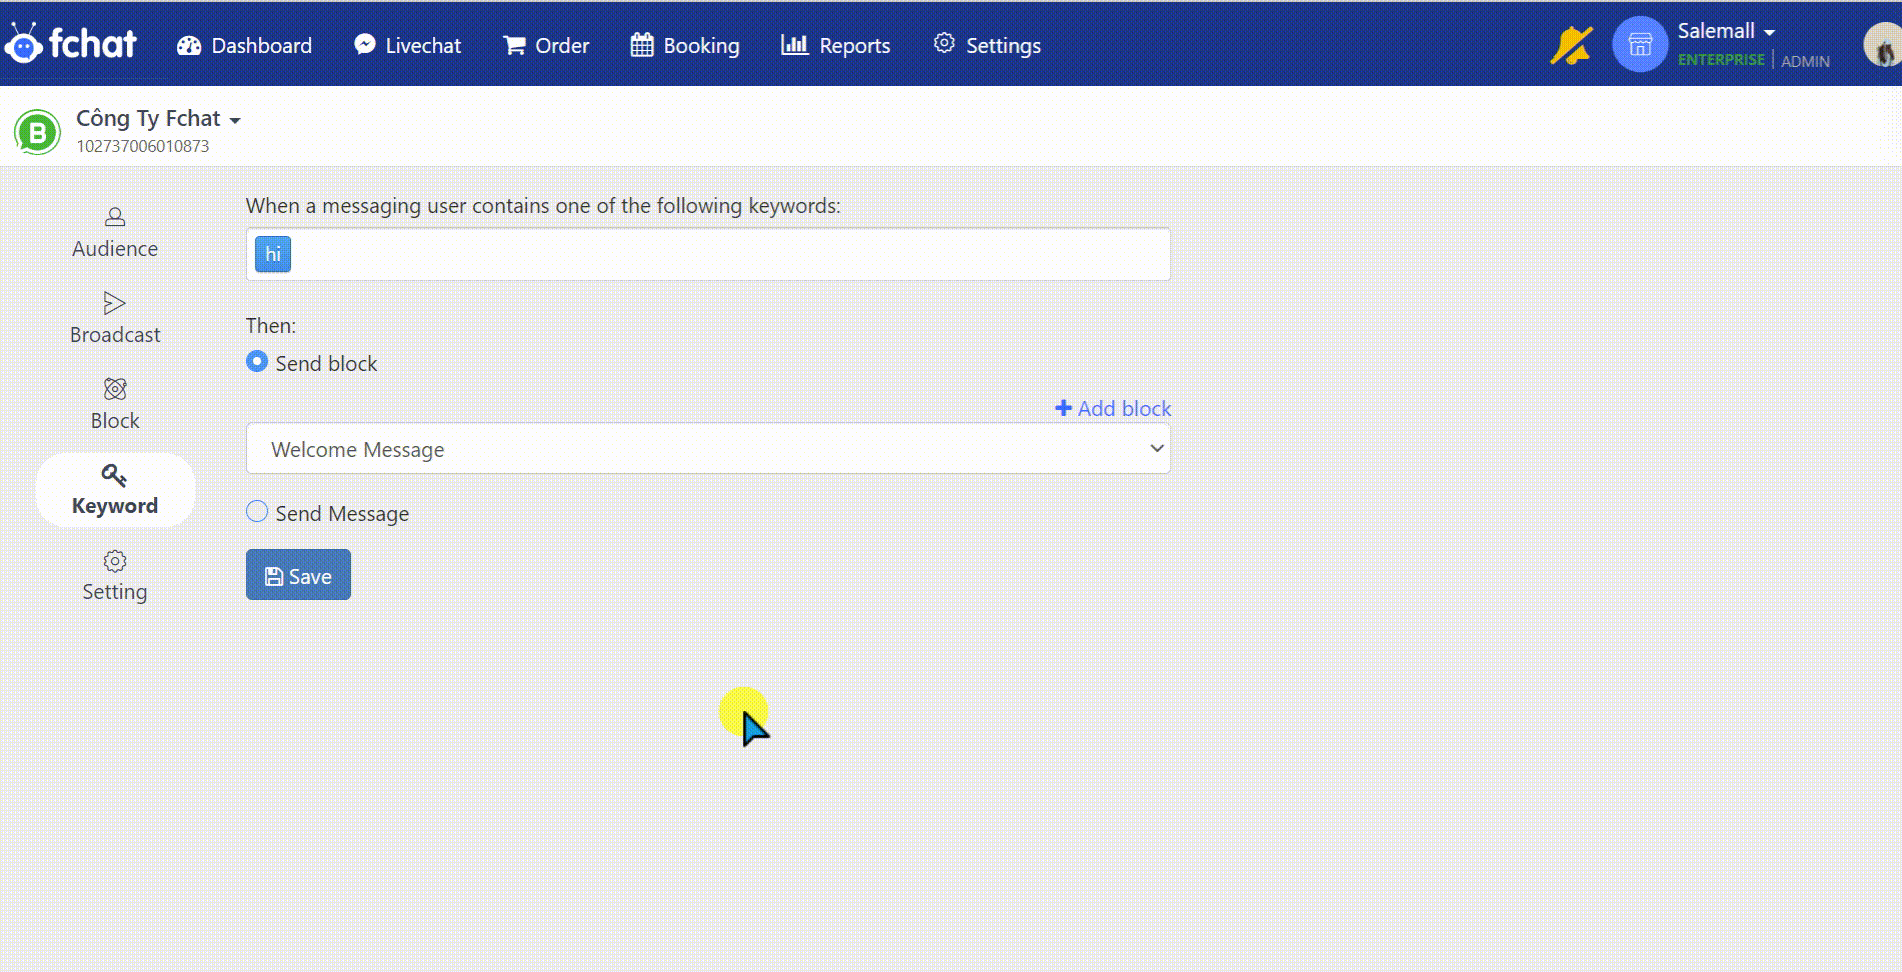Click the muted notification bell icon

(x=1571, y=45)
